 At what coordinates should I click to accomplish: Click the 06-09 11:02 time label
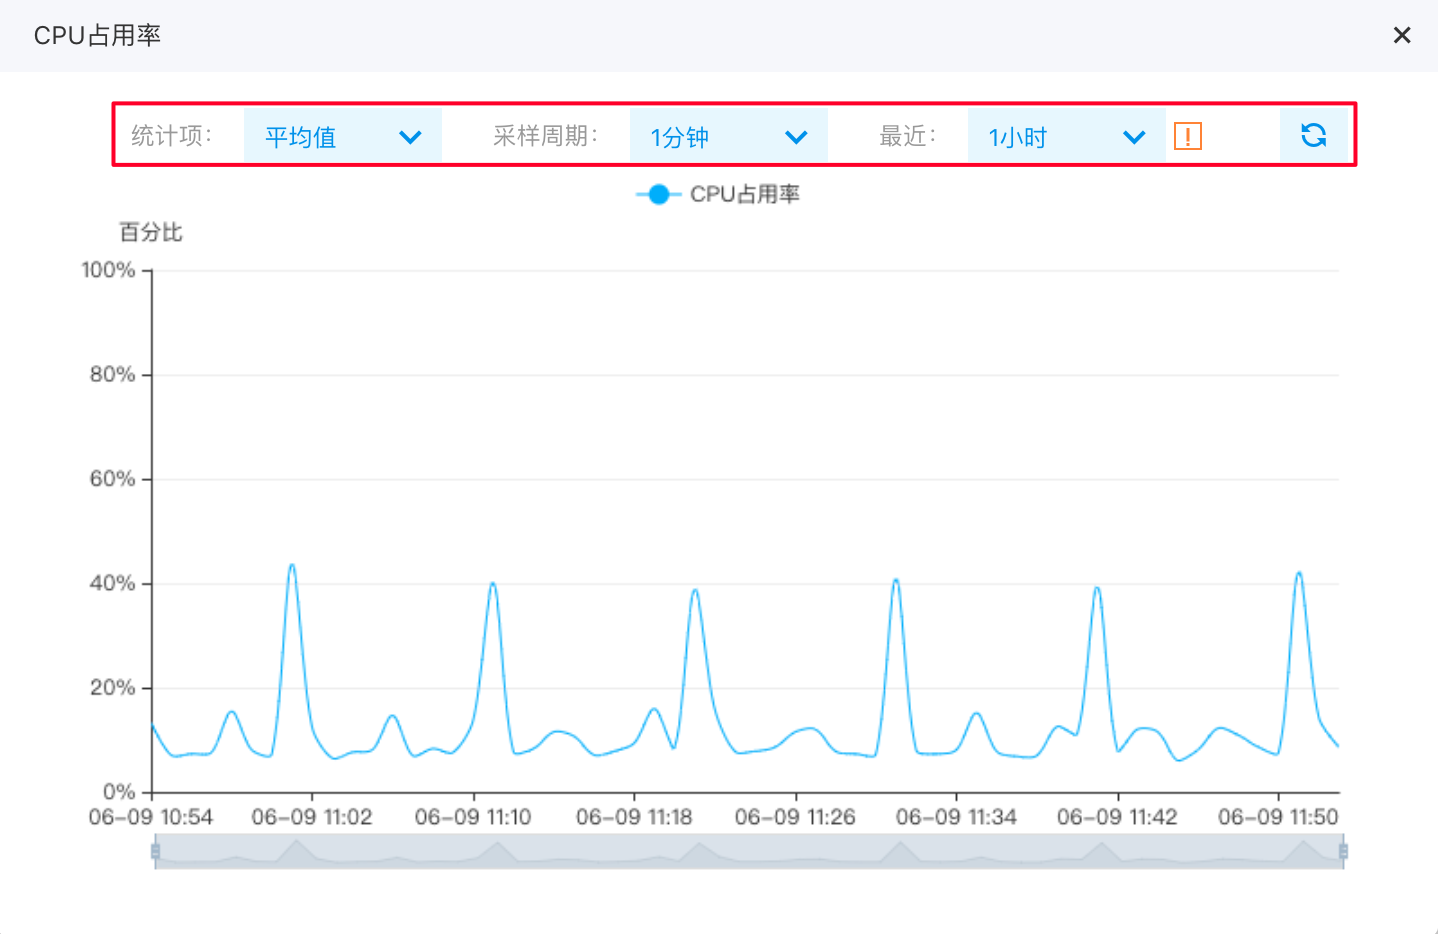[x=312, y=817]
